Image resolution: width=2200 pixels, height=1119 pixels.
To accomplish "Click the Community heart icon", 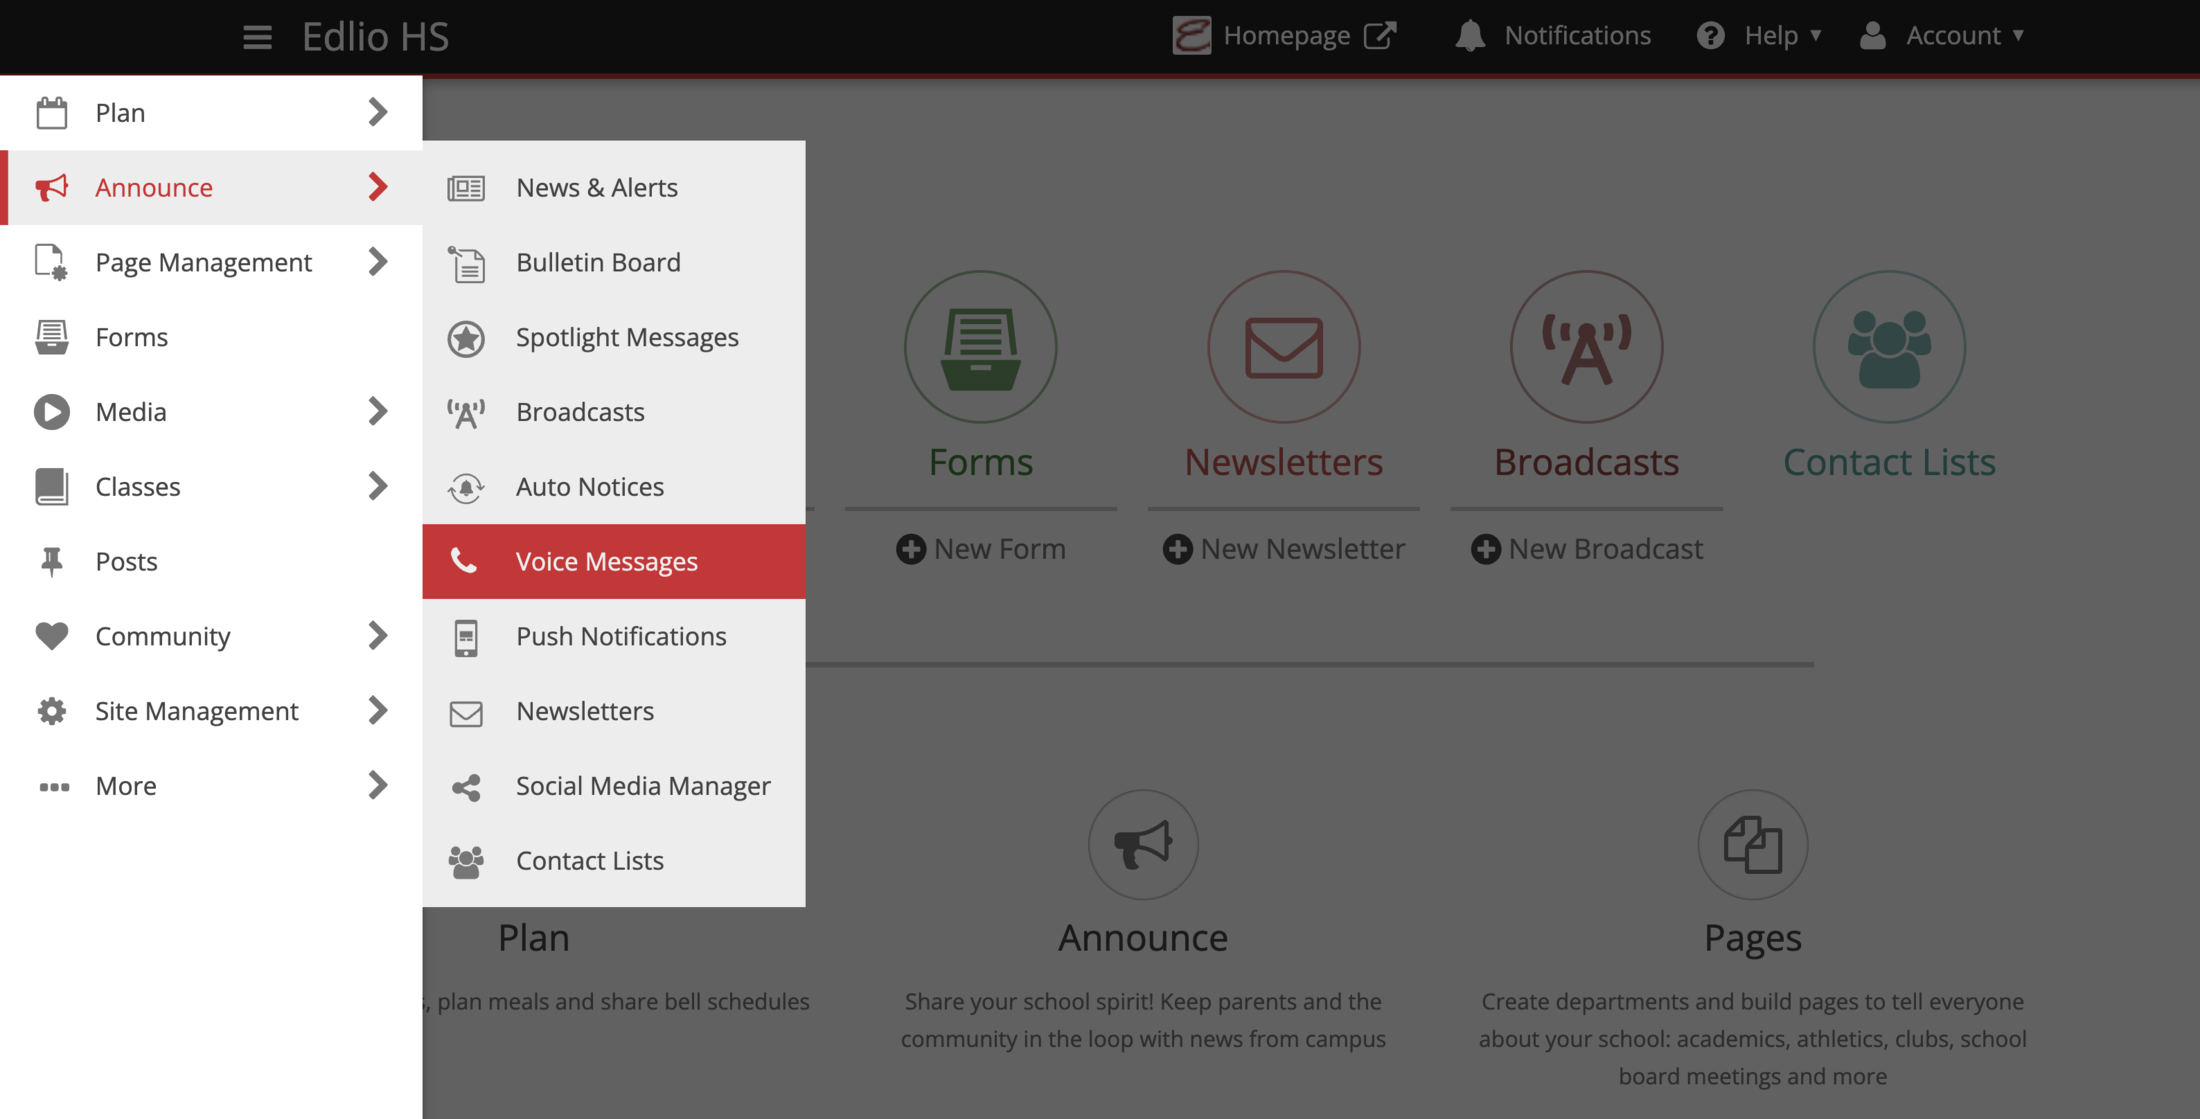I will [52, 636].
